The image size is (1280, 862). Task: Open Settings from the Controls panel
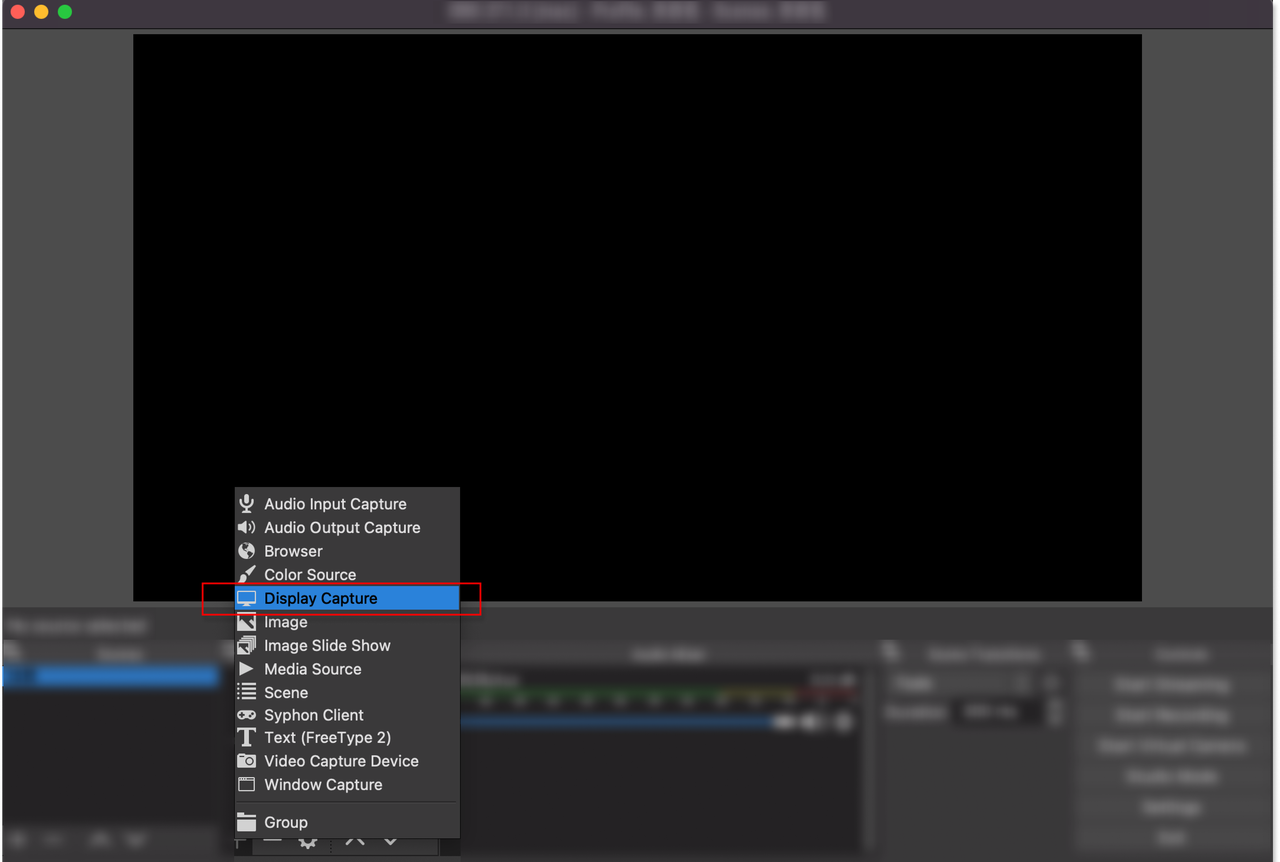(x=1171, y=807)
